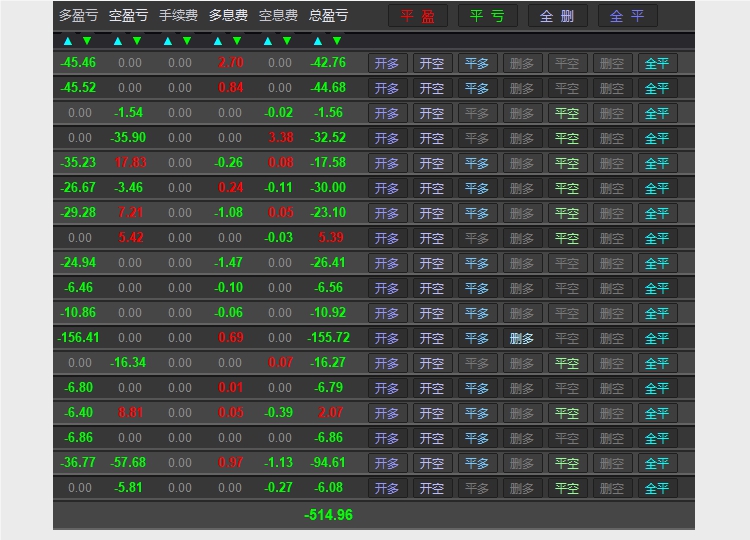Click the 空息费 column header
The image size is (750, 540).
tap(278, 15)
